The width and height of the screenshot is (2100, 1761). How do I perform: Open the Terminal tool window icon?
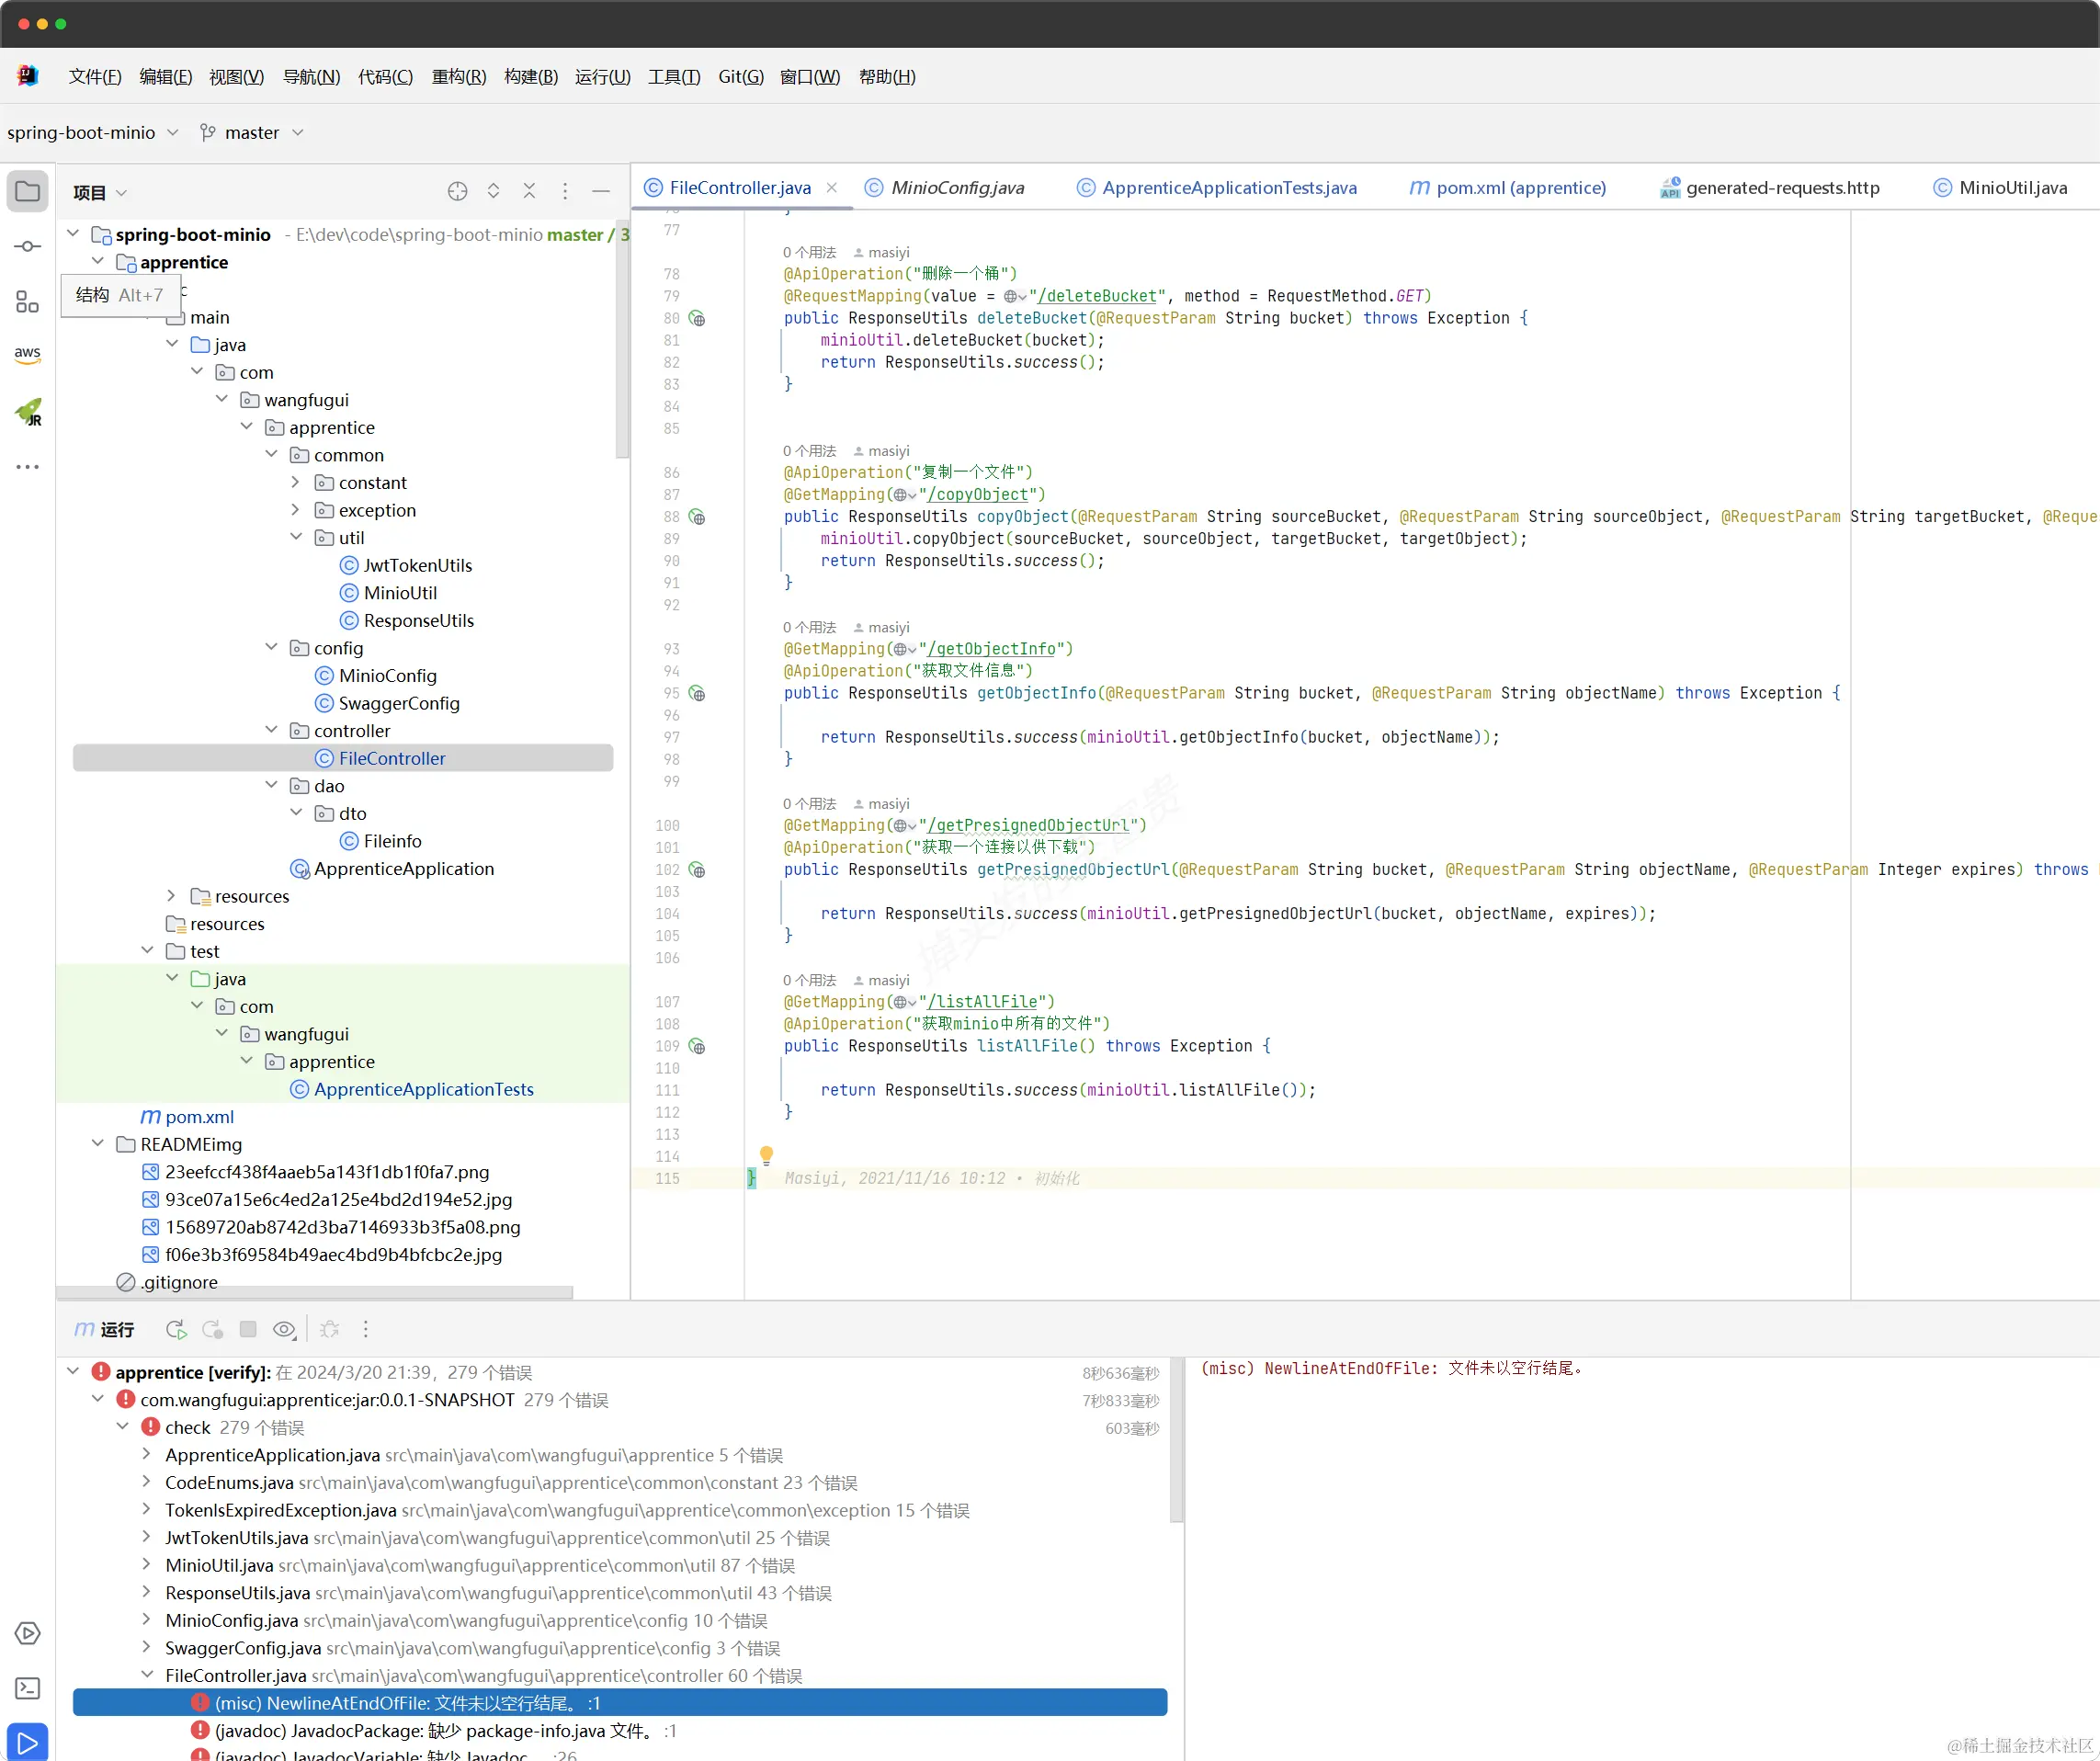27,1688
